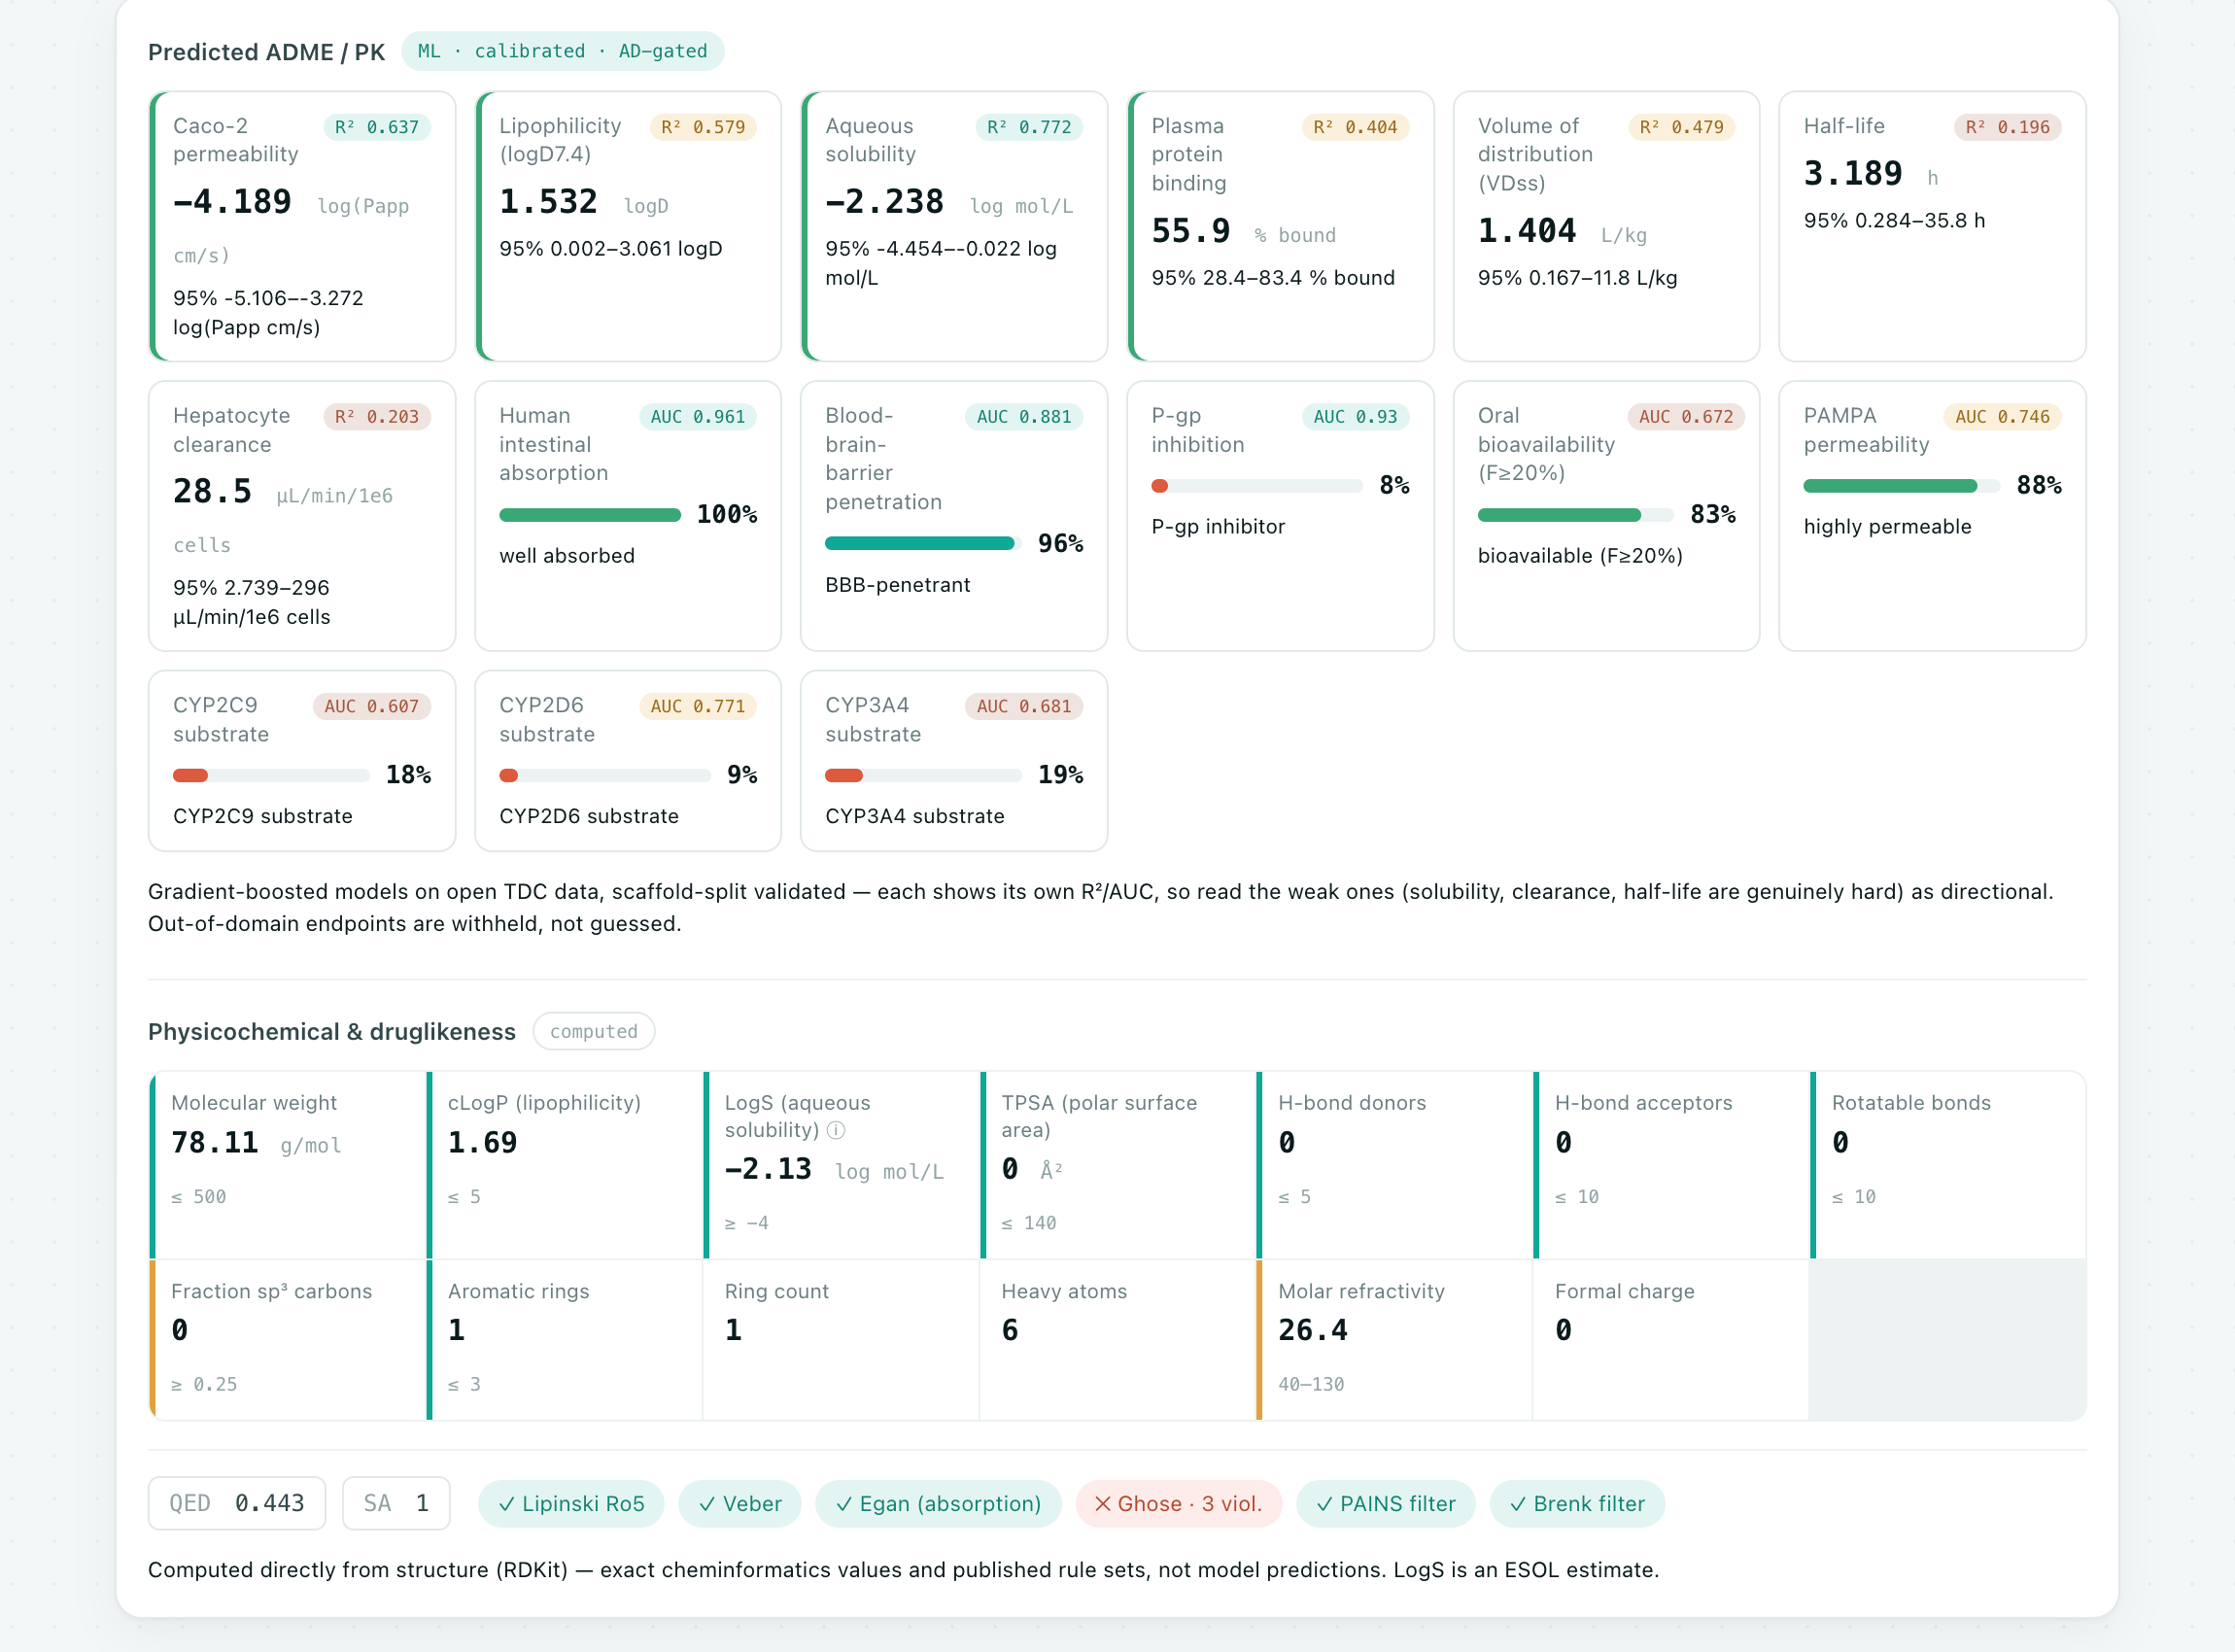Click the LogS info icon
This screenshot has height=1652, width=2235.
click(836, 1130)
